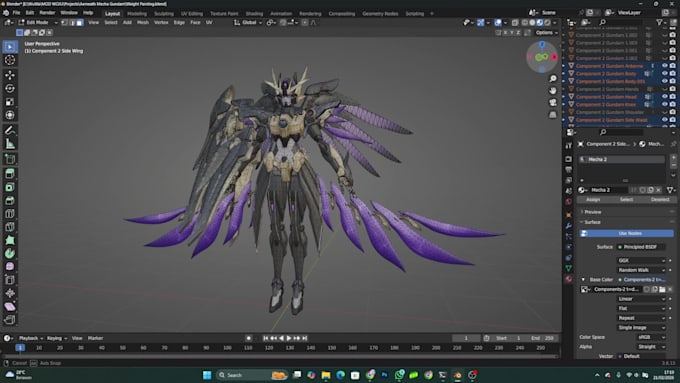Select the Smooth tool
680x383 pixels.
tap(10, 267)
